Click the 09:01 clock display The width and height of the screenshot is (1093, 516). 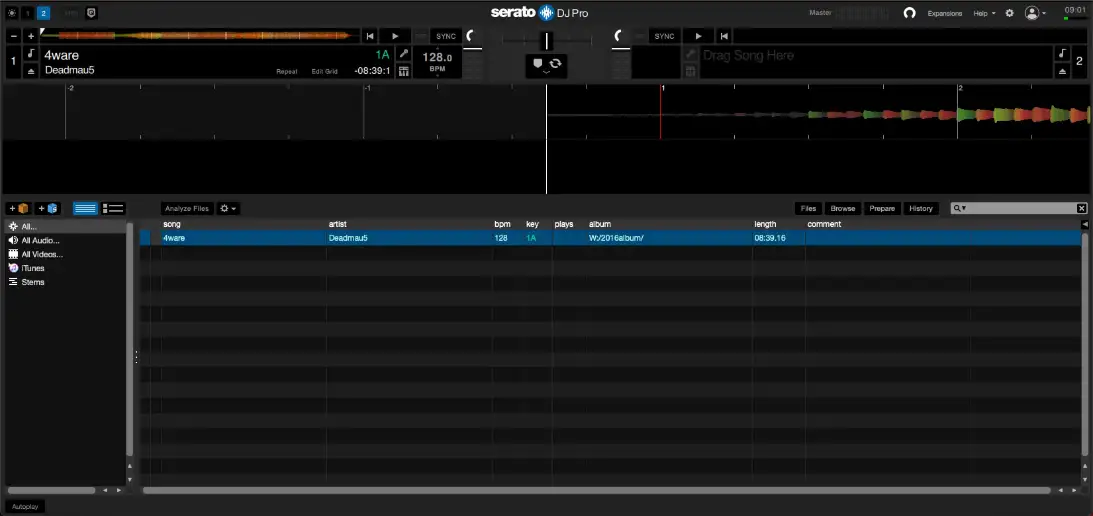pos(1074,10)
